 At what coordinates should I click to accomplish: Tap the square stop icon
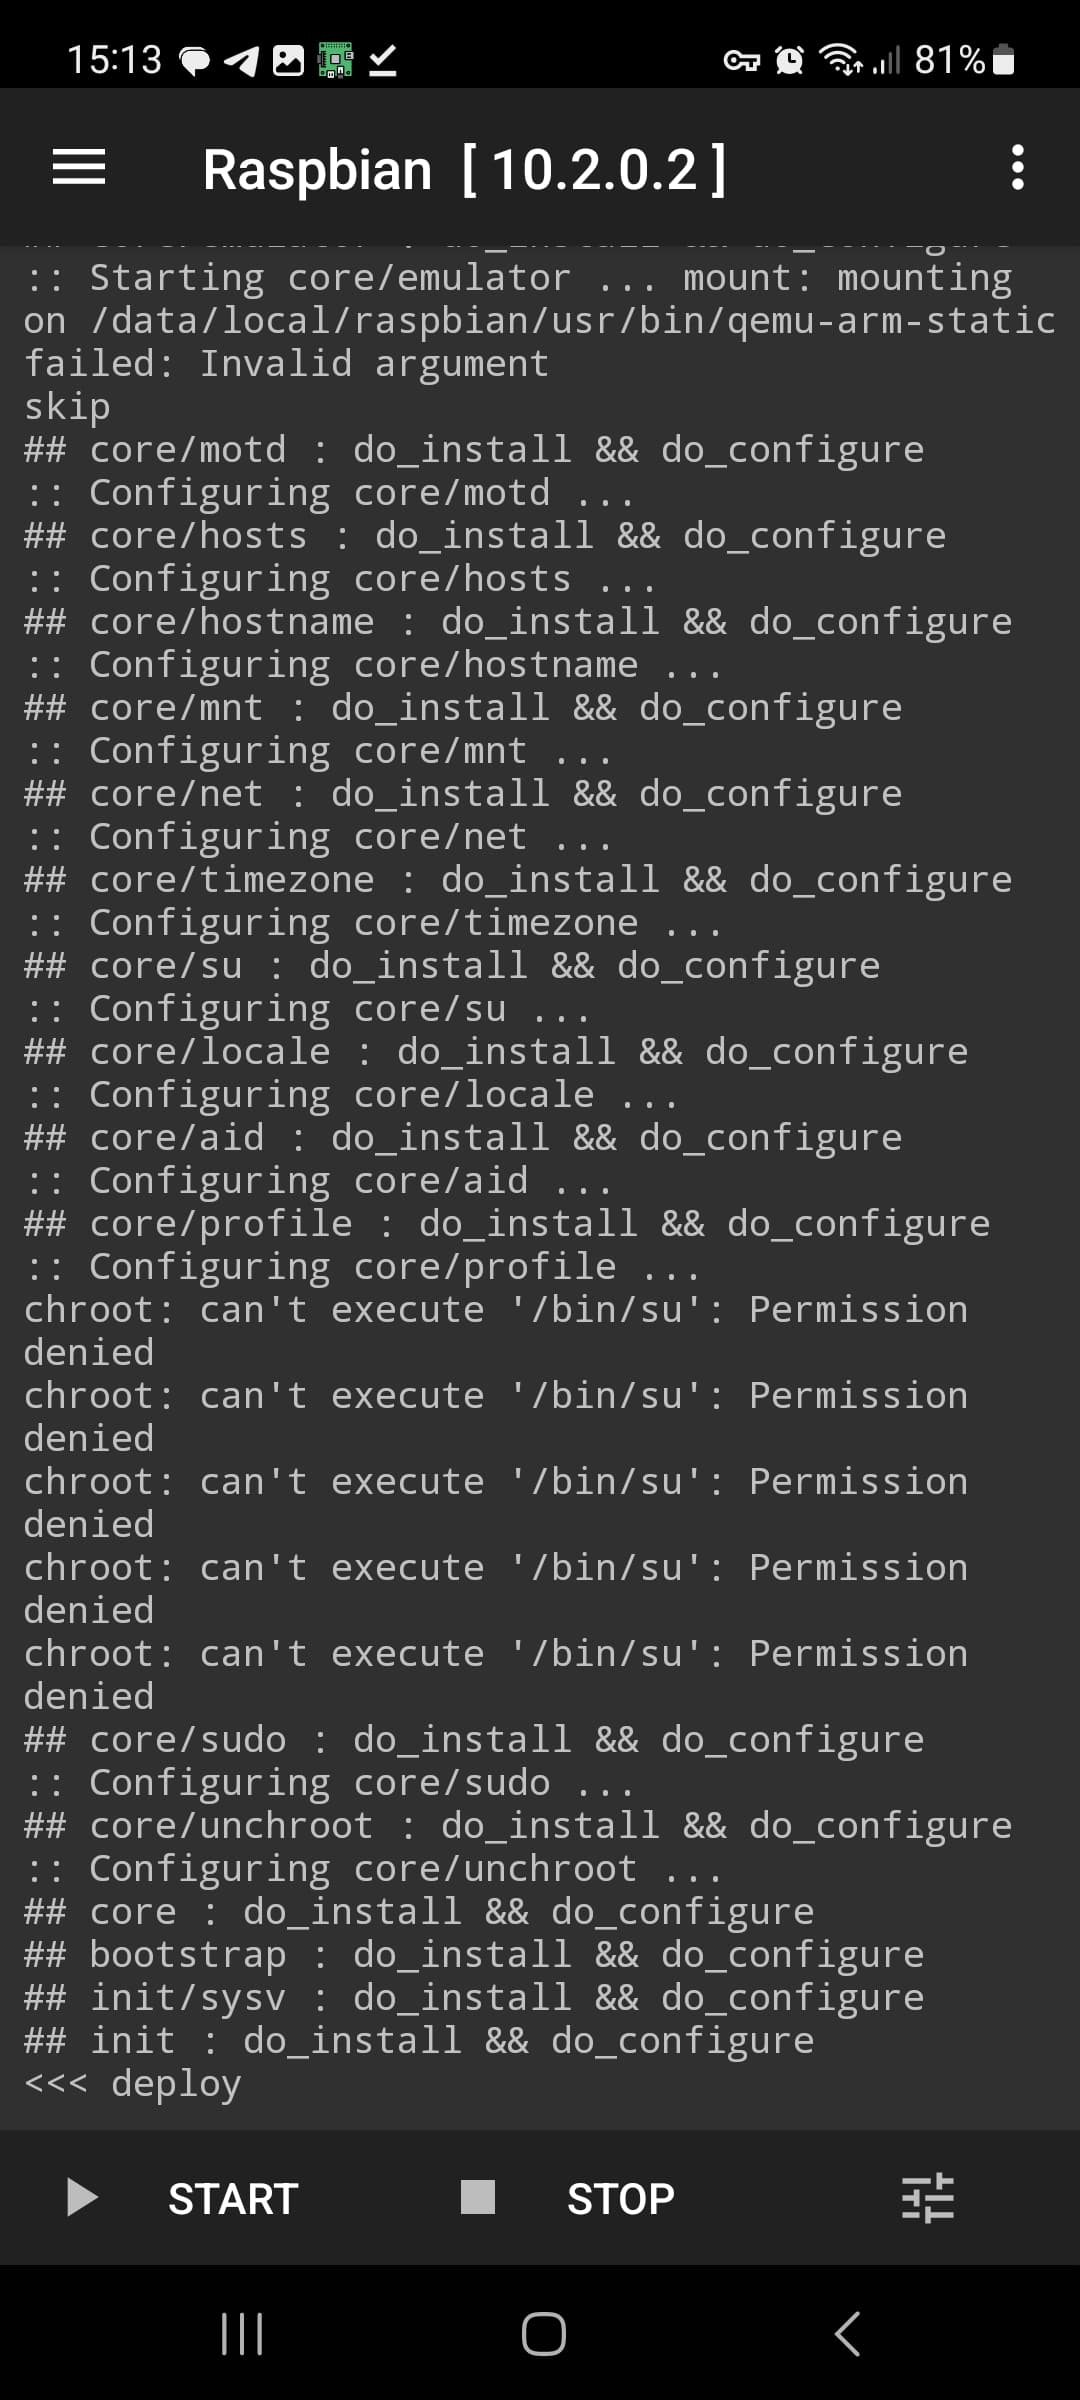point(478,2197)
